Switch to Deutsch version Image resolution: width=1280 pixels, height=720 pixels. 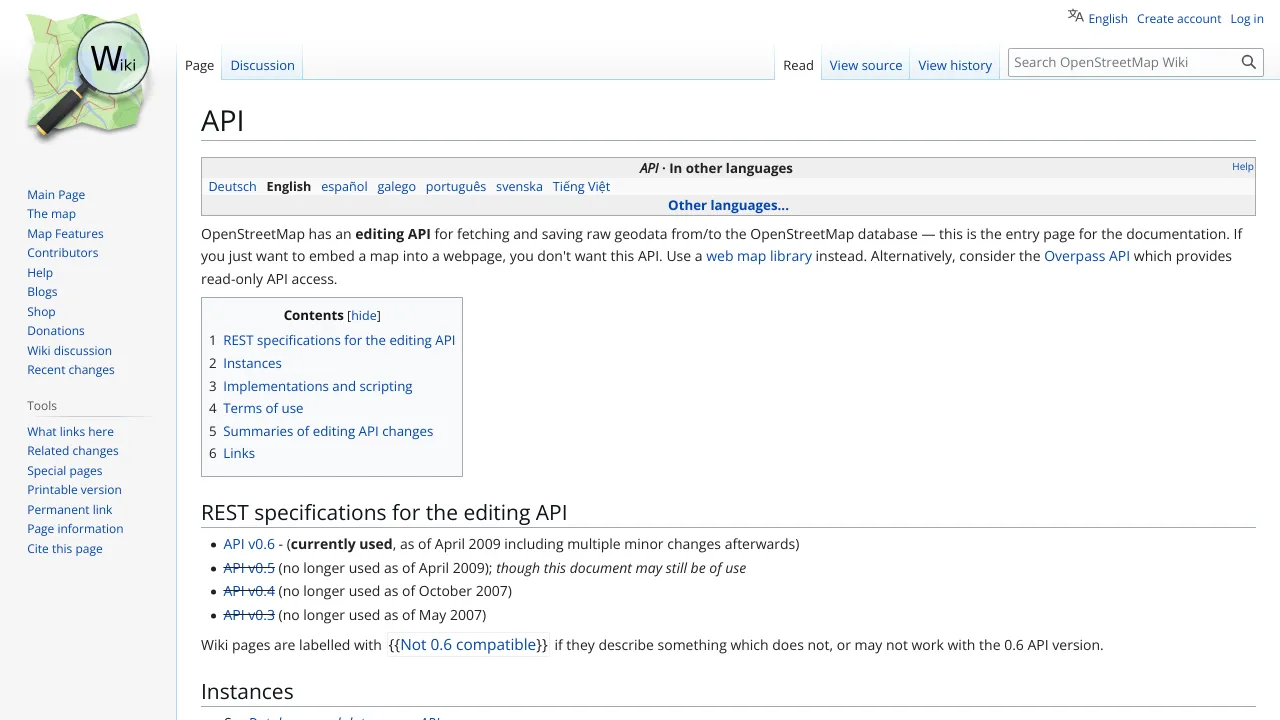coord(232,186)
